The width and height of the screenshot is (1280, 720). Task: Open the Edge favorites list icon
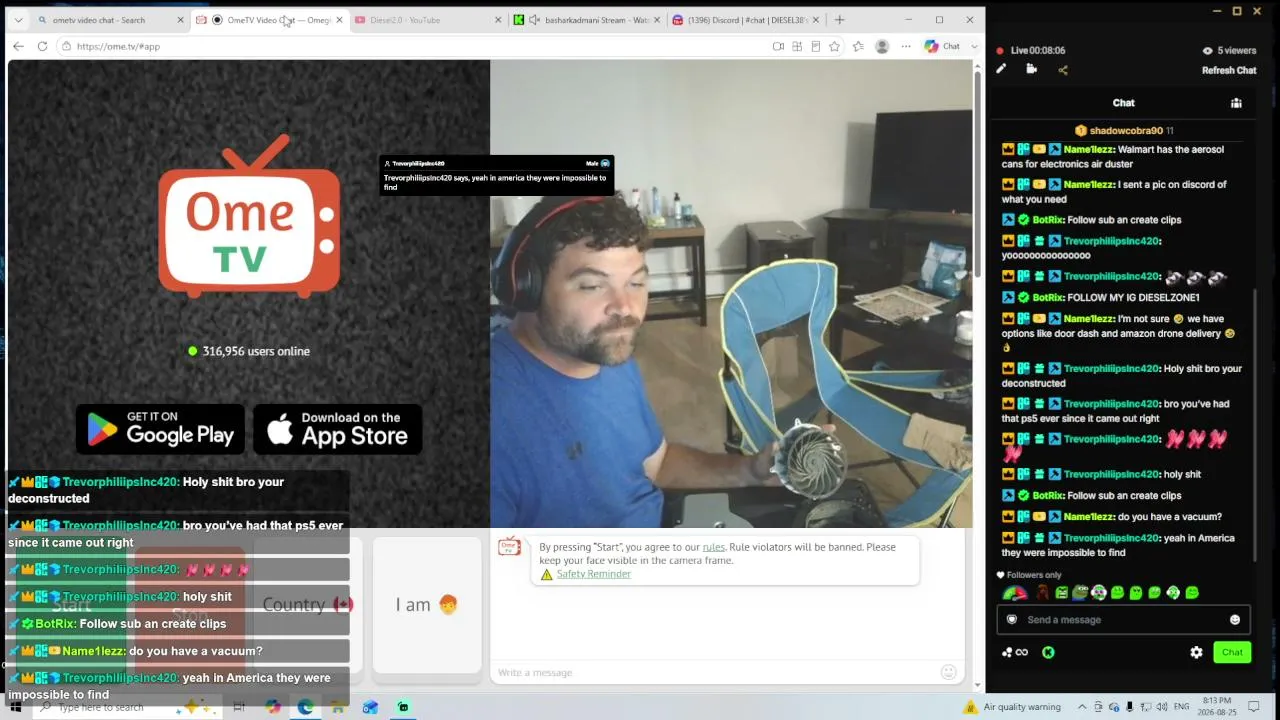858,46
